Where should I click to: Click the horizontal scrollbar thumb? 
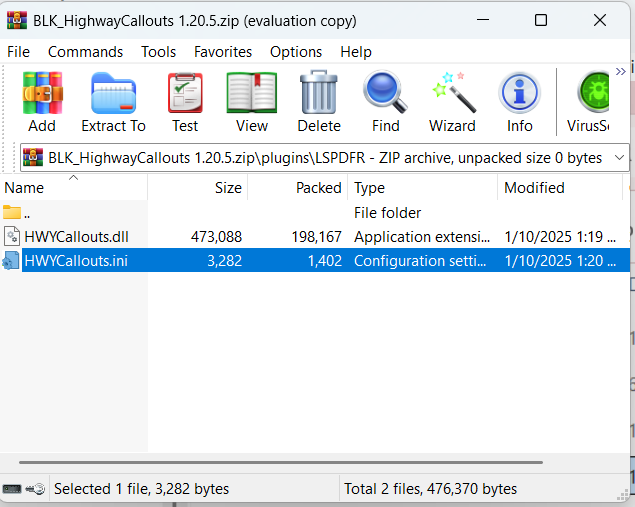click(x=281, y=462)
